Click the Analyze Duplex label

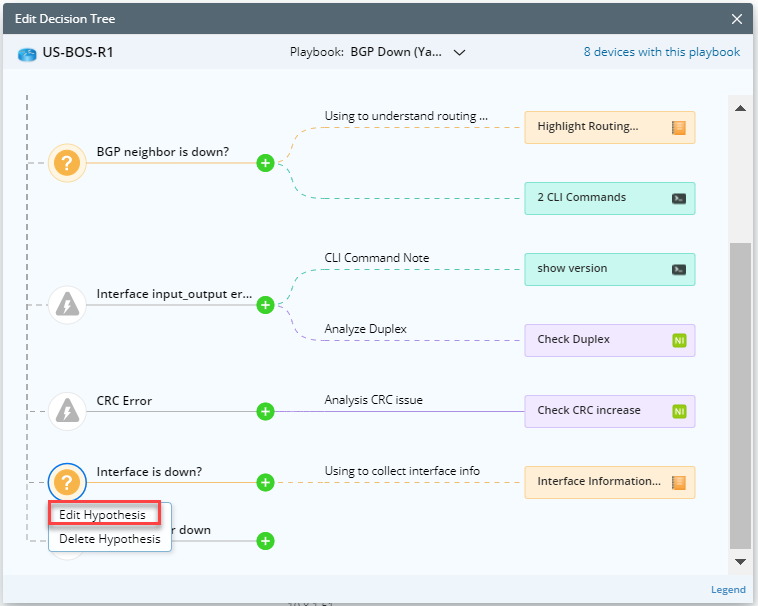point(365,329)
